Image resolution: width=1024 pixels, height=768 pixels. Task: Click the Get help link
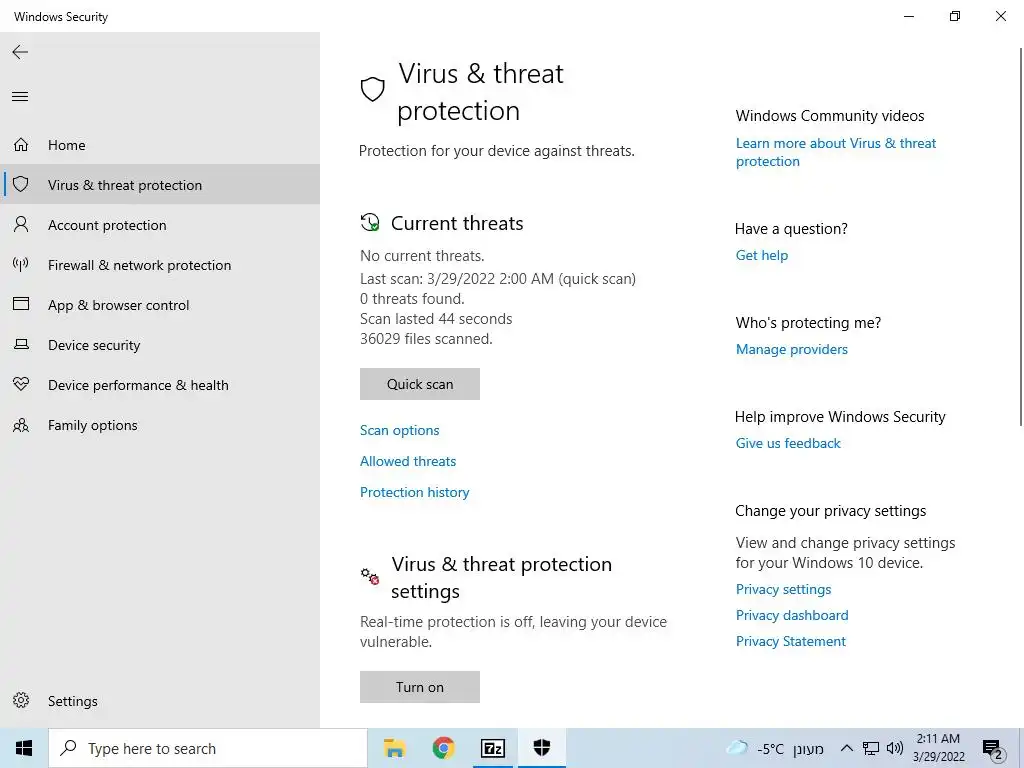[x=761, y=255]
